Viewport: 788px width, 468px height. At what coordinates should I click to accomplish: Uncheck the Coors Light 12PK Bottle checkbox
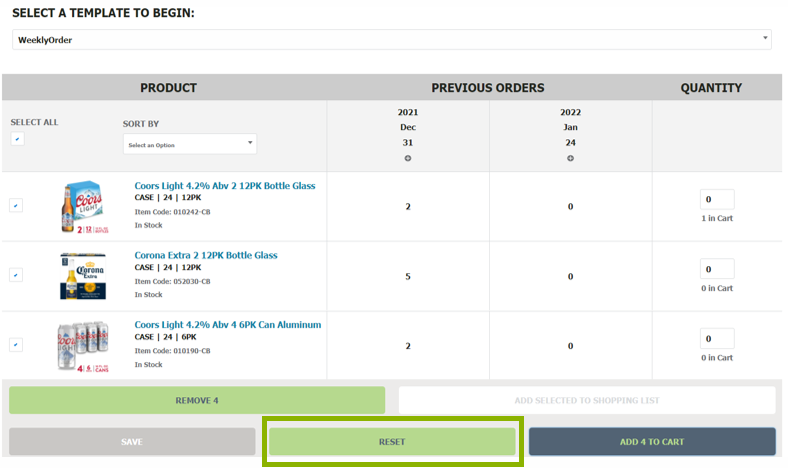(16, 206)
